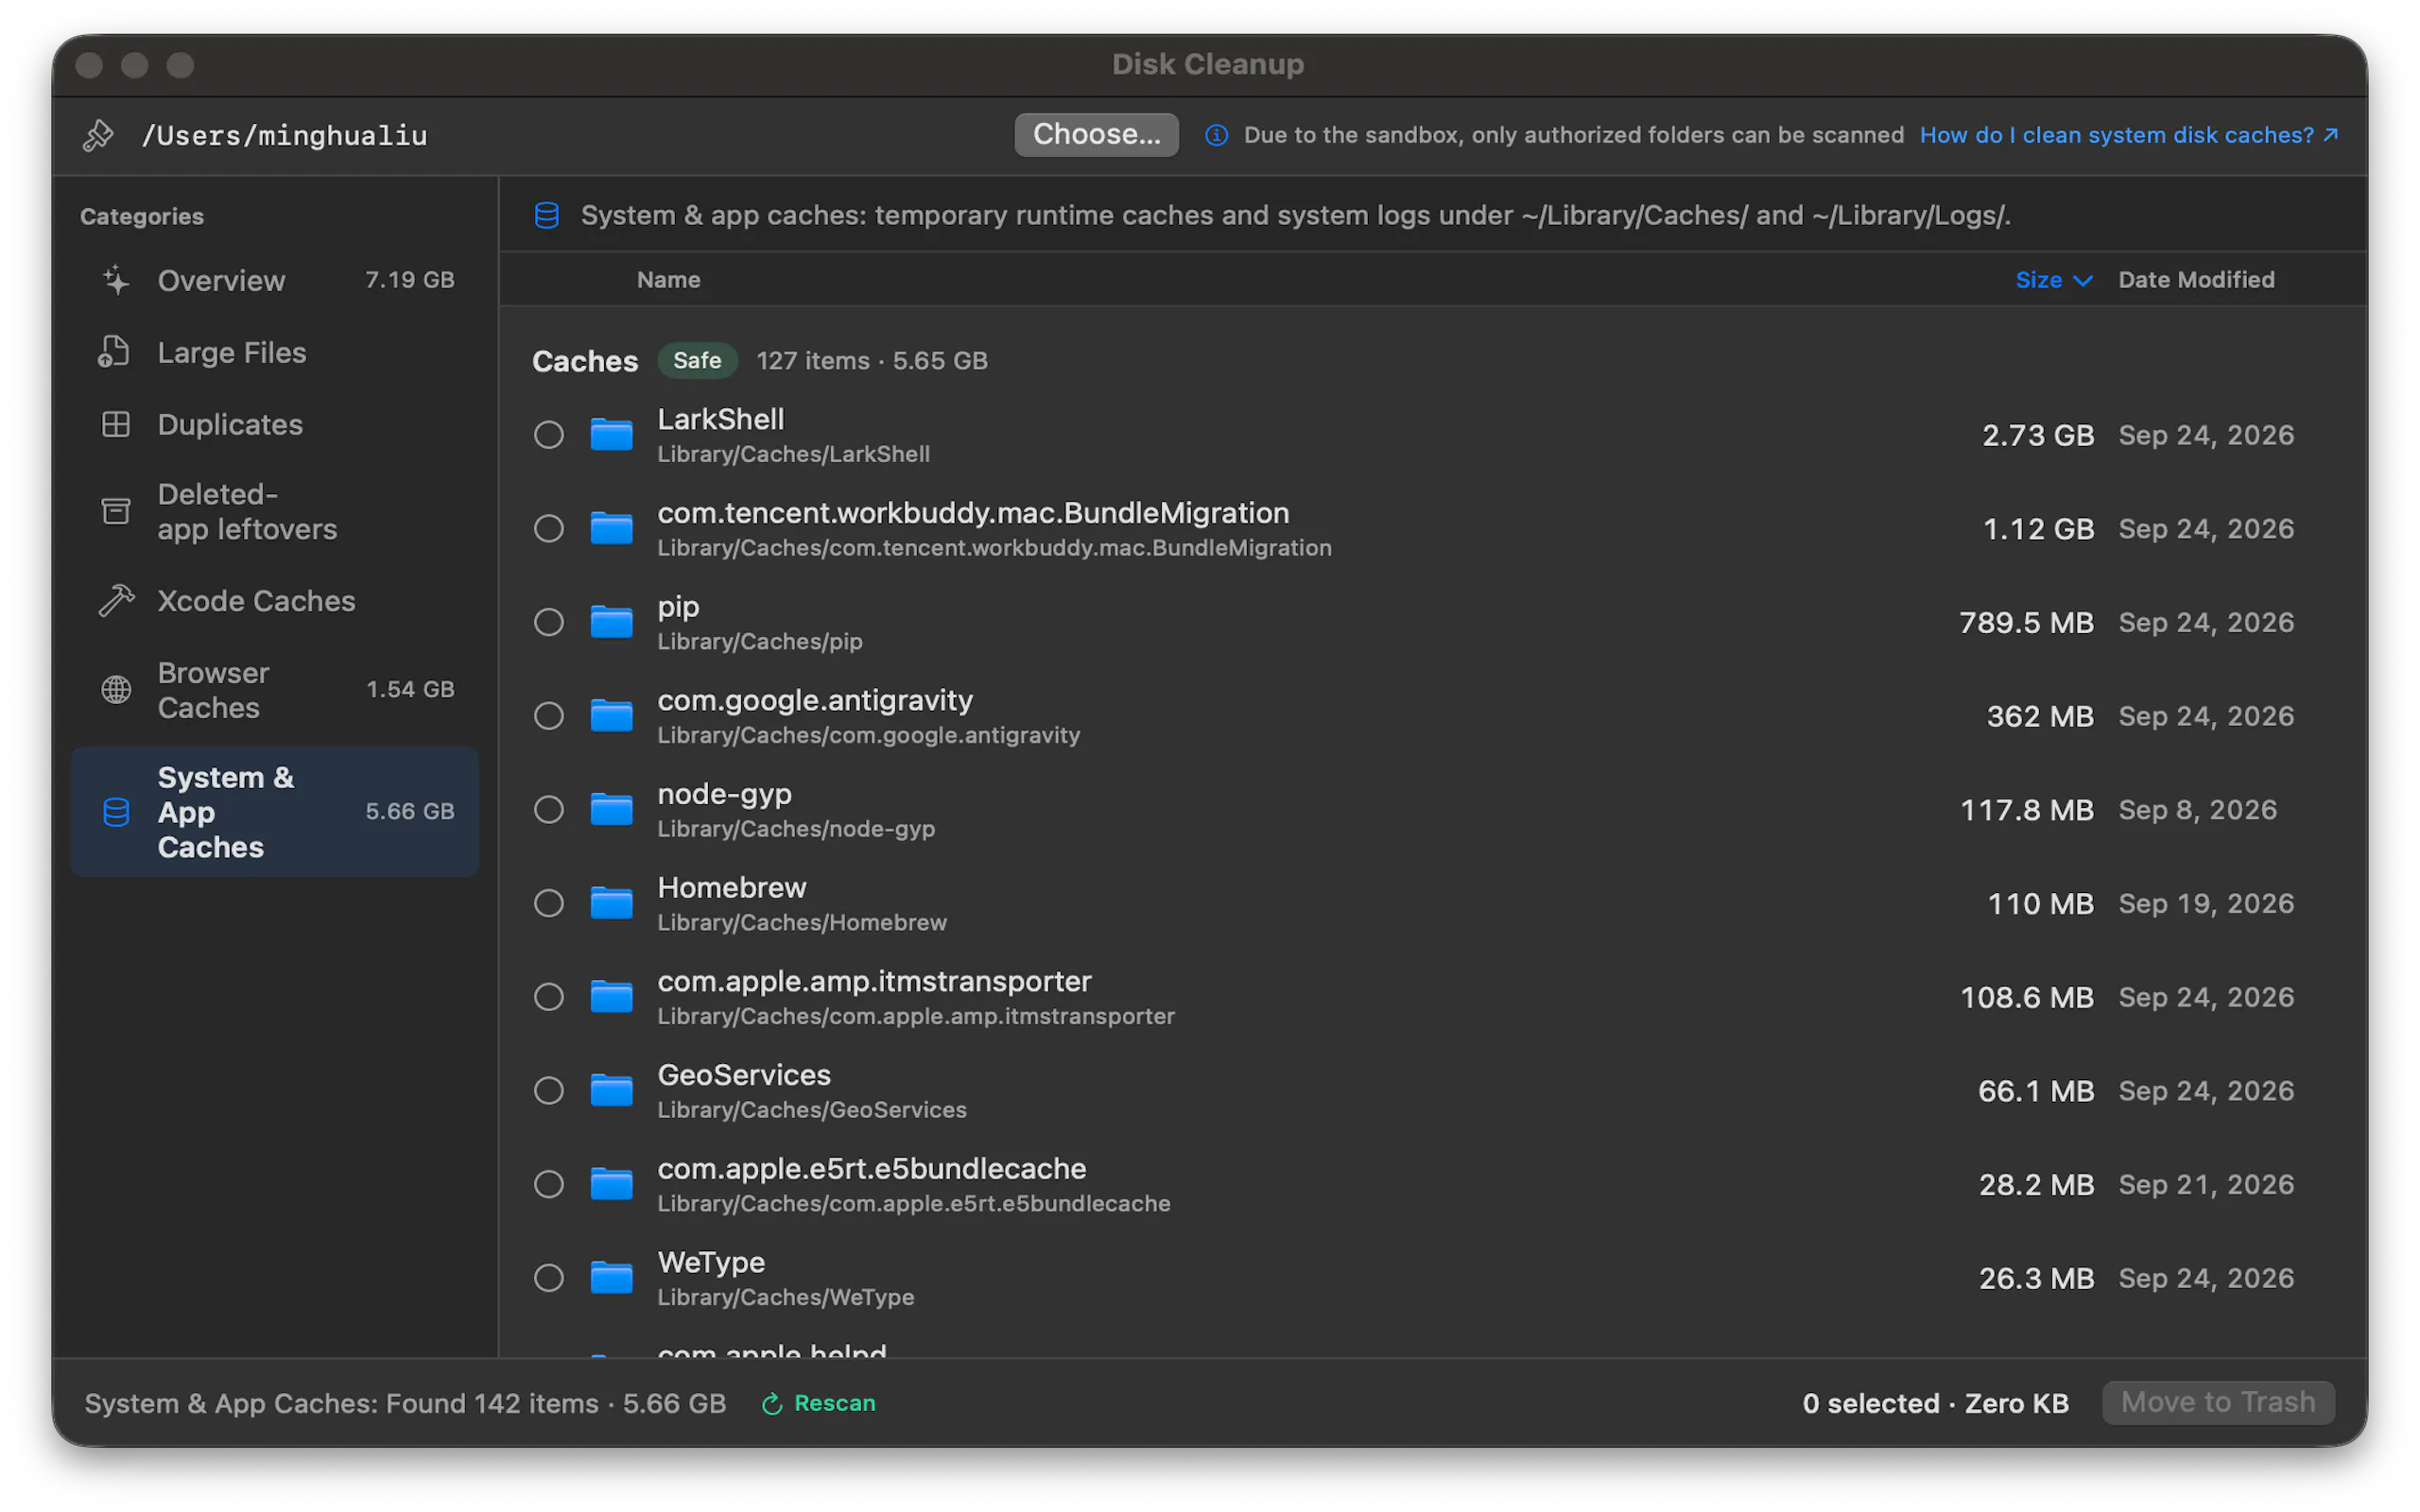Click the Xcode Caches hammer icon
Viewport: 2420px width, 1512px height.
(x=116, y=600)
